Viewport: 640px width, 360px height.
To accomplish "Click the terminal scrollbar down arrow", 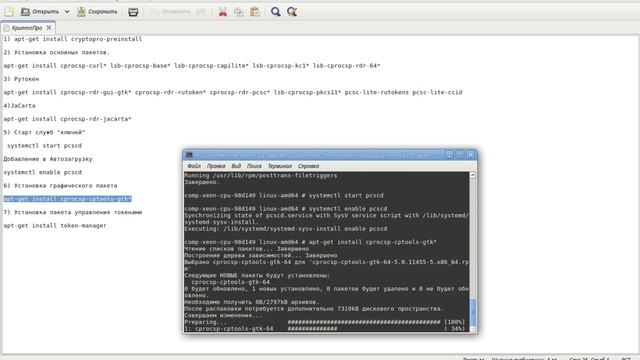I will coord(473,329).
